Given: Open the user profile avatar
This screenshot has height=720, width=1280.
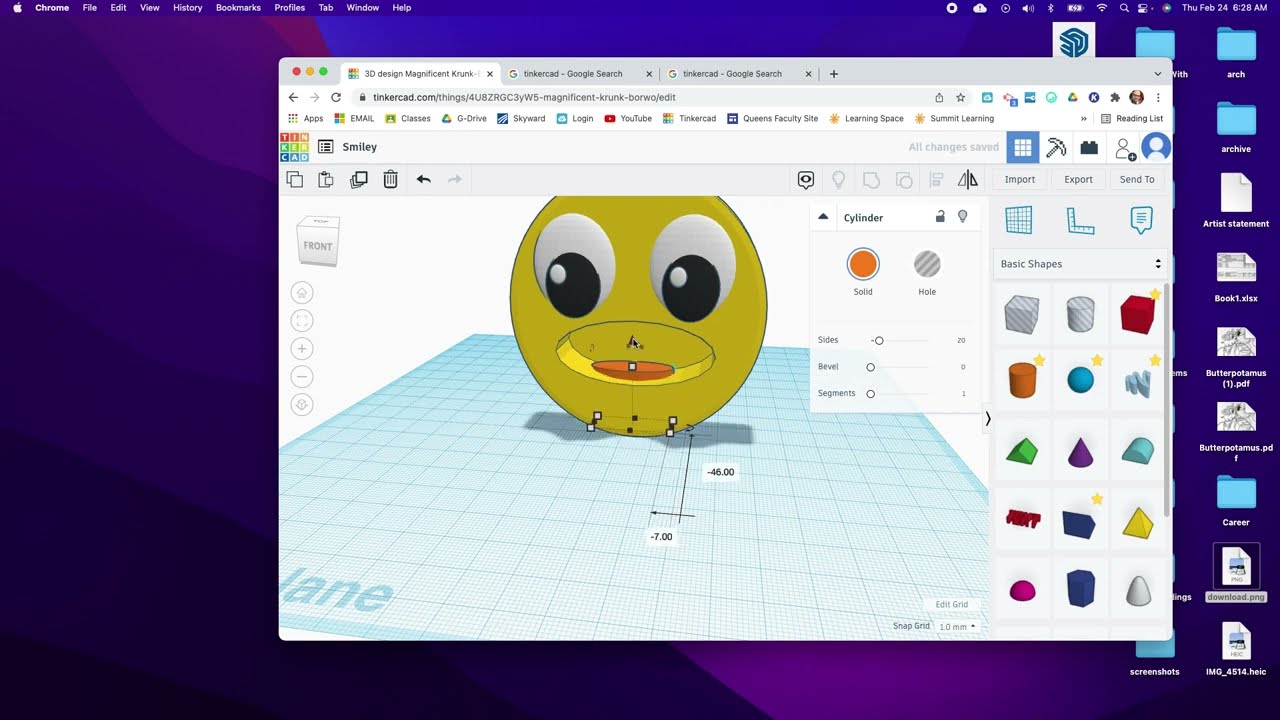Looking at the screenshot, I should point(1156,147).
